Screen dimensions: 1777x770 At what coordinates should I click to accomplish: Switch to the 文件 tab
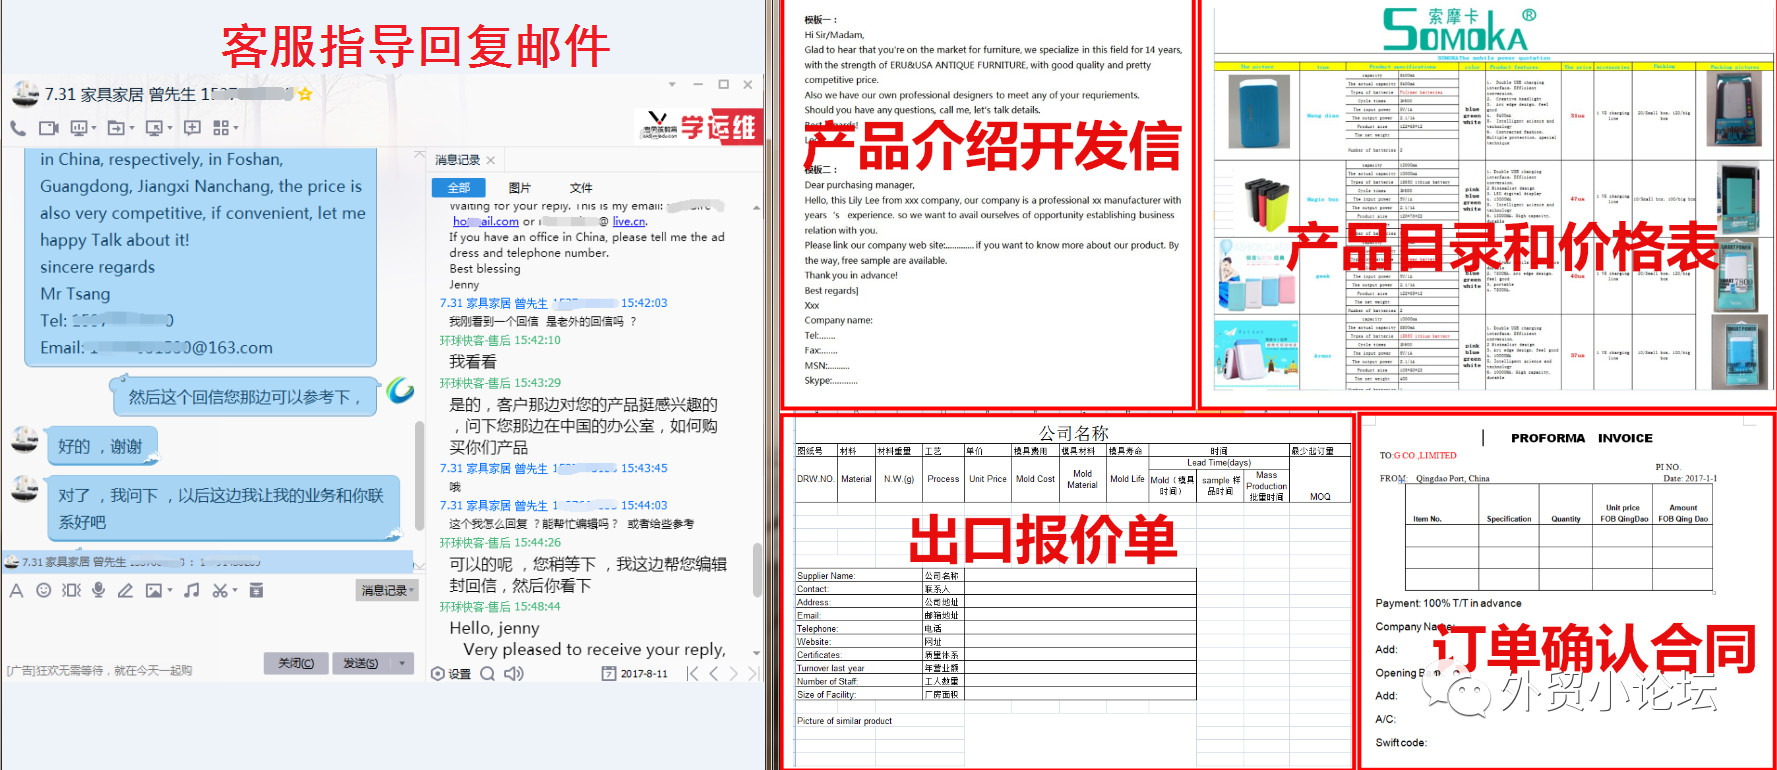click(581, 188)
